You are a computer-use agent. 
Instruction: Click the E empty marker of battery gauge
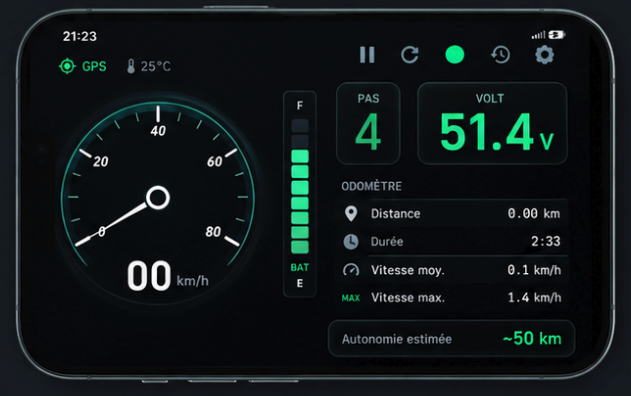[300, 283]
